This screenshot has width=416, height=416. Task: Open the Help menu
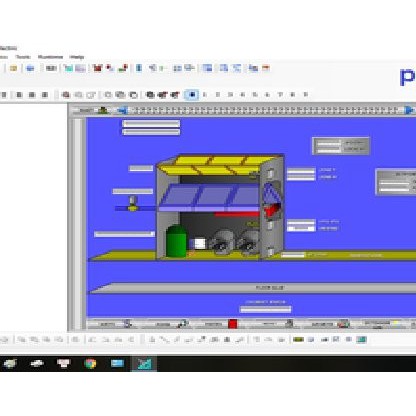(77, 57)
